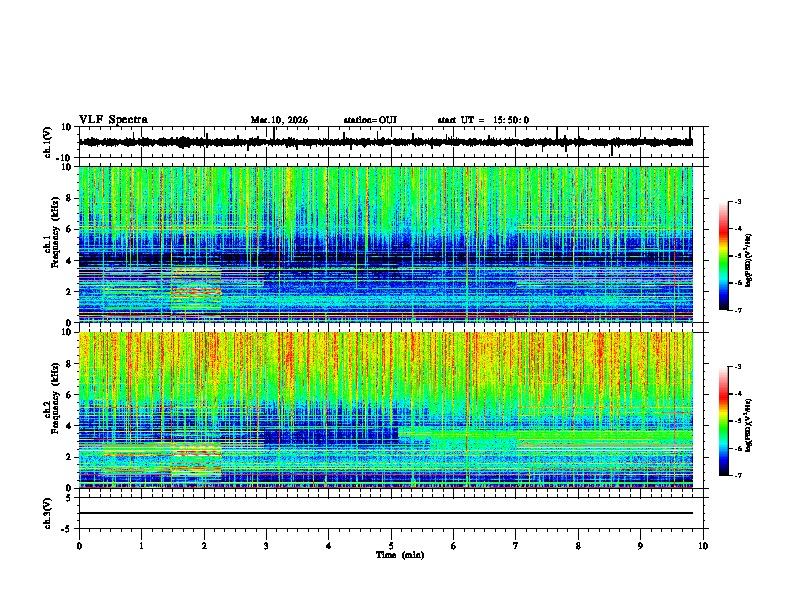The height and width of the screenshot is (612, 792).
Task: Click the "VLF Spectra" plot title
Action: [113, 120]
